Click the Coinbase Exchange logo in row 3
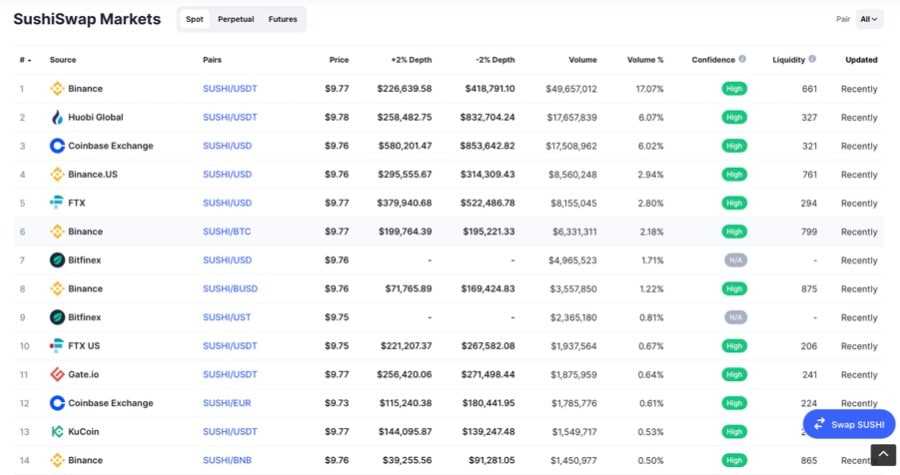 (x=57, y=146)
